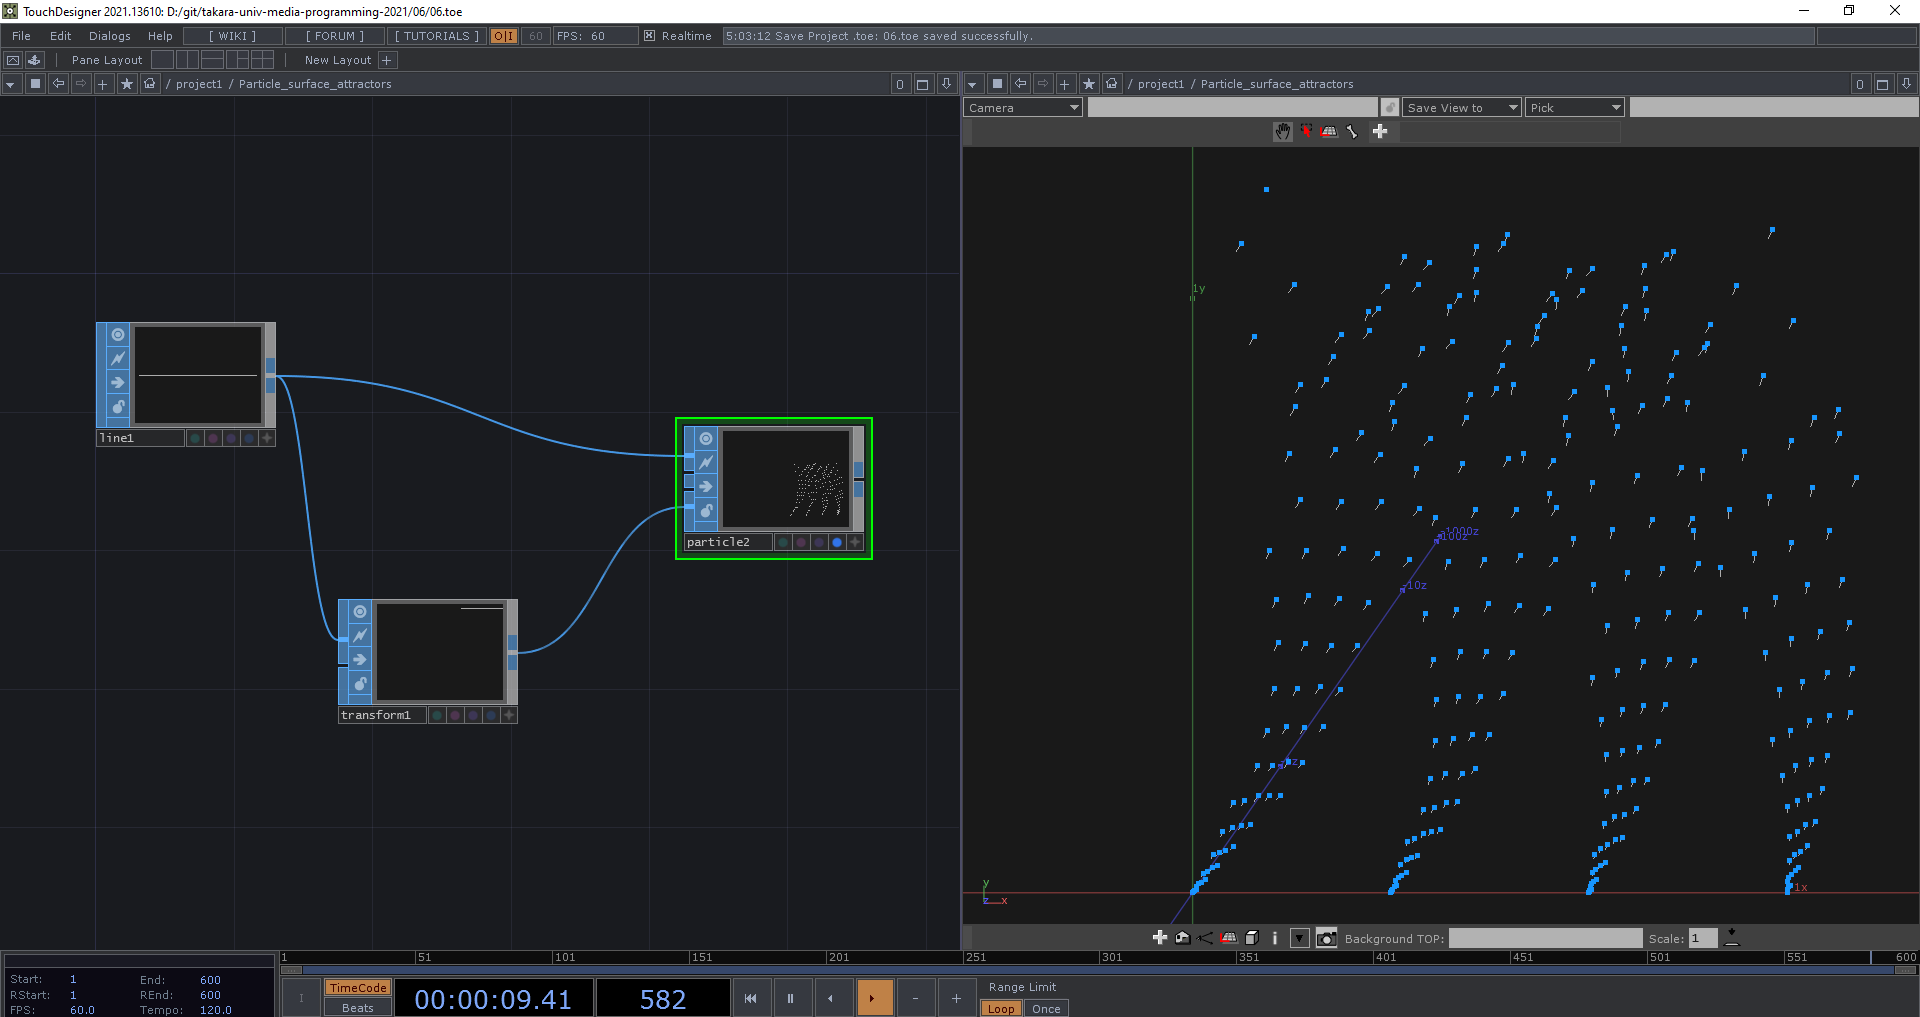
Task: Click the viewer active icon on line1 node
Action: point(118,335)
